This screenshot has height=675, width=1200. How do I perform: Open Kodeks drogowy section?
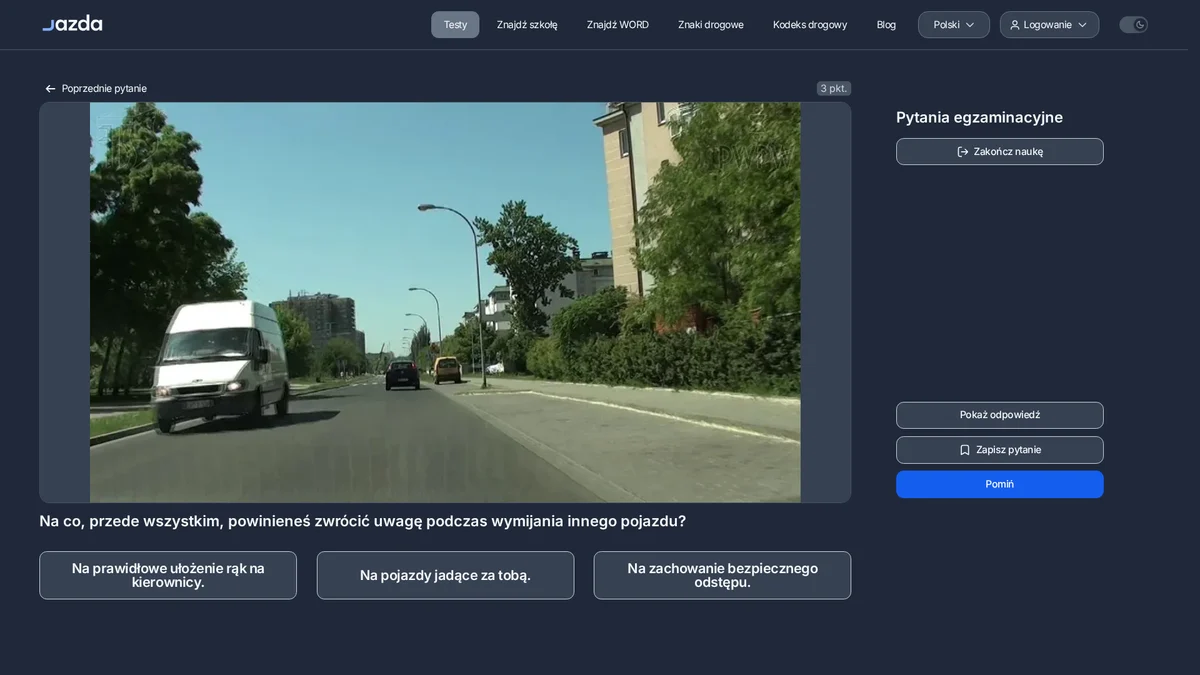tap(810, 25)
